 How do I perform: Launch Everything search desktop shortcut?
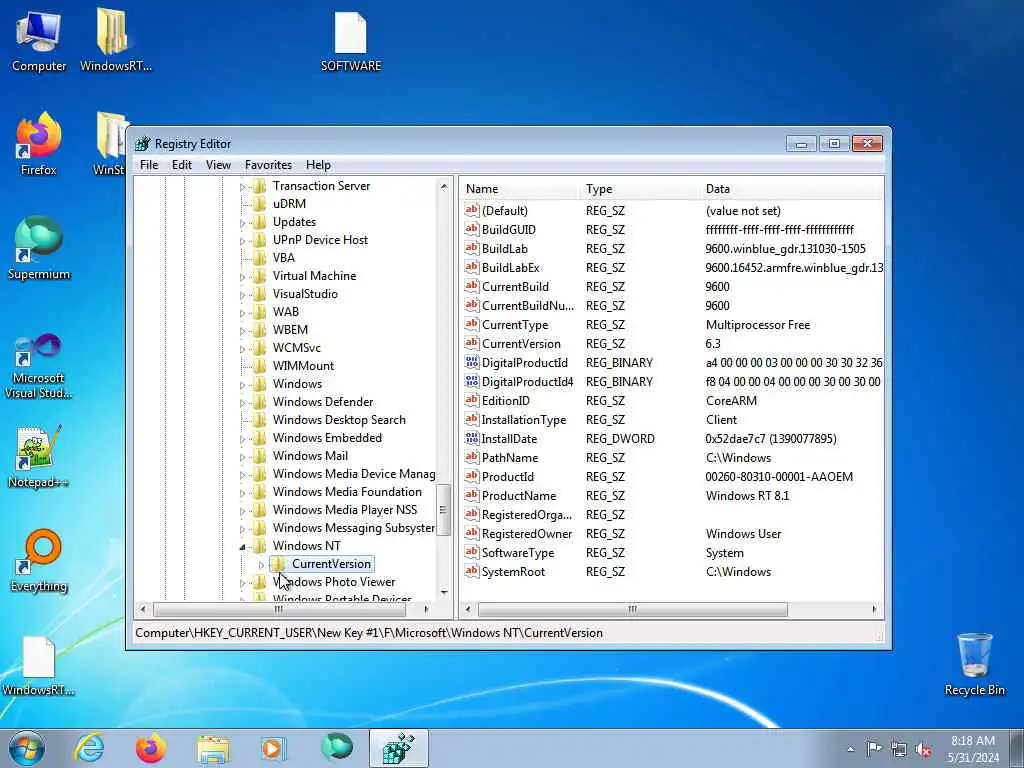[x=39, y=560]
